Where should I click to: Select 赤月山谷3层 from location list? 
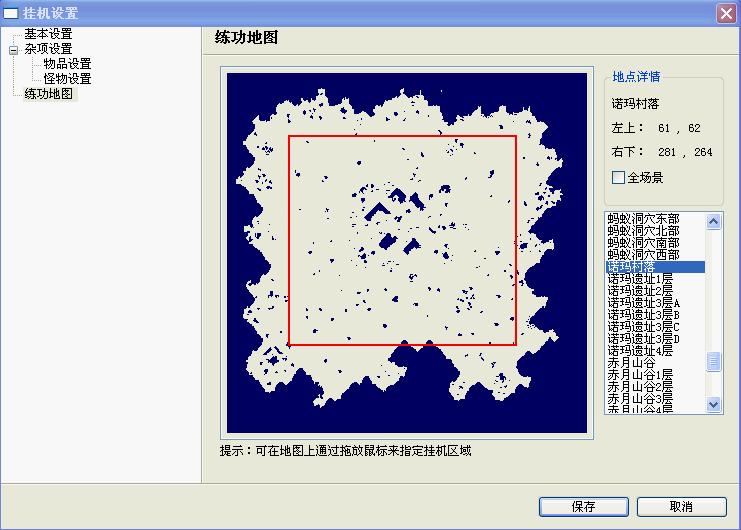click(x=640, y=399)
